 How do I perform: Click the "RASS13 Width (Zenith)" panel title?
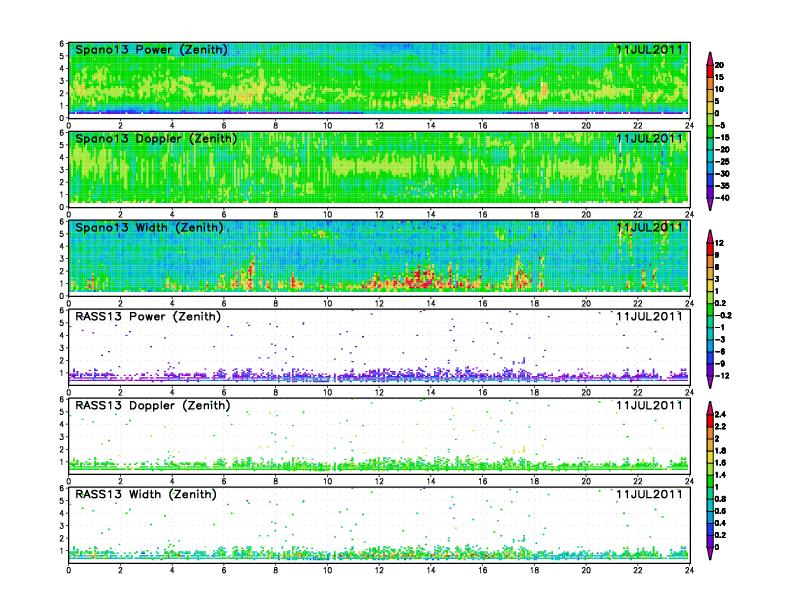[x=146, y=494]
